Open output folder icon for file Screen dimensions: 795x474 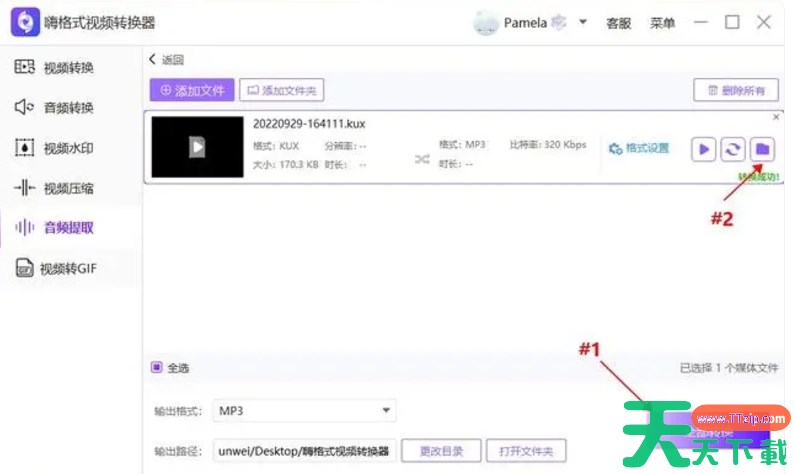pyautogui.click(x=762, y=149)
